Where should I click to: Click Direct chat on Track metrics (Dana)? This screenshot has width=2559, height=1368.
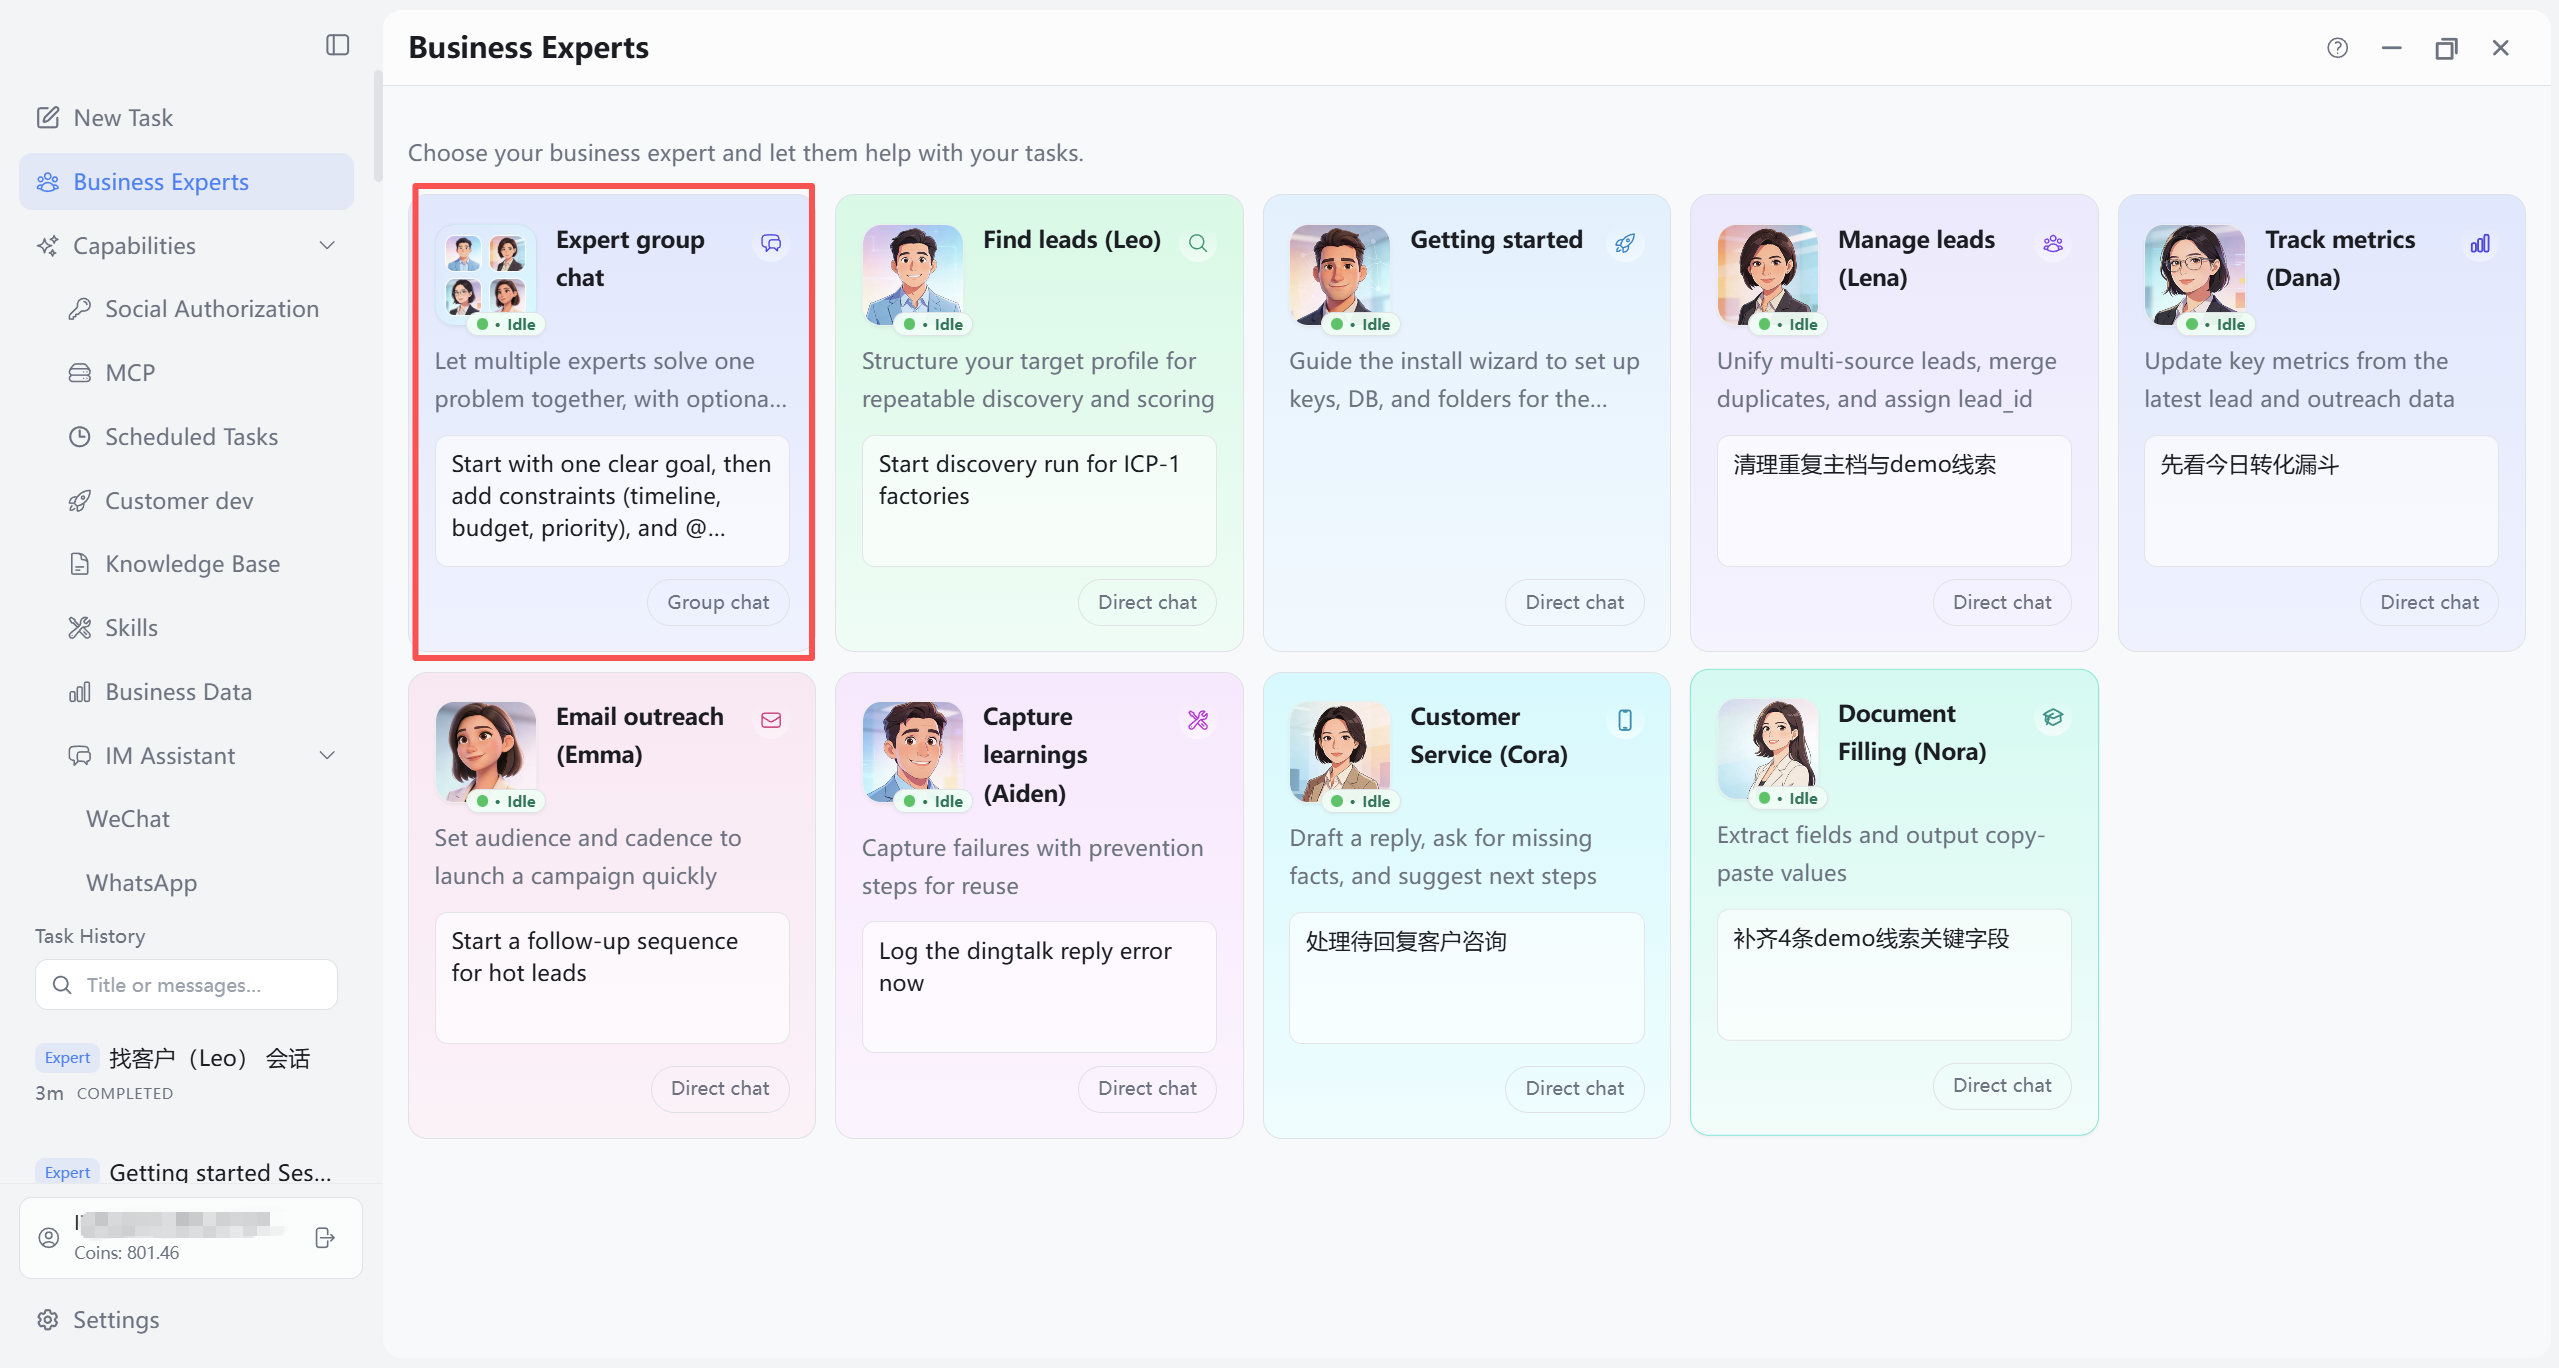2429,602
